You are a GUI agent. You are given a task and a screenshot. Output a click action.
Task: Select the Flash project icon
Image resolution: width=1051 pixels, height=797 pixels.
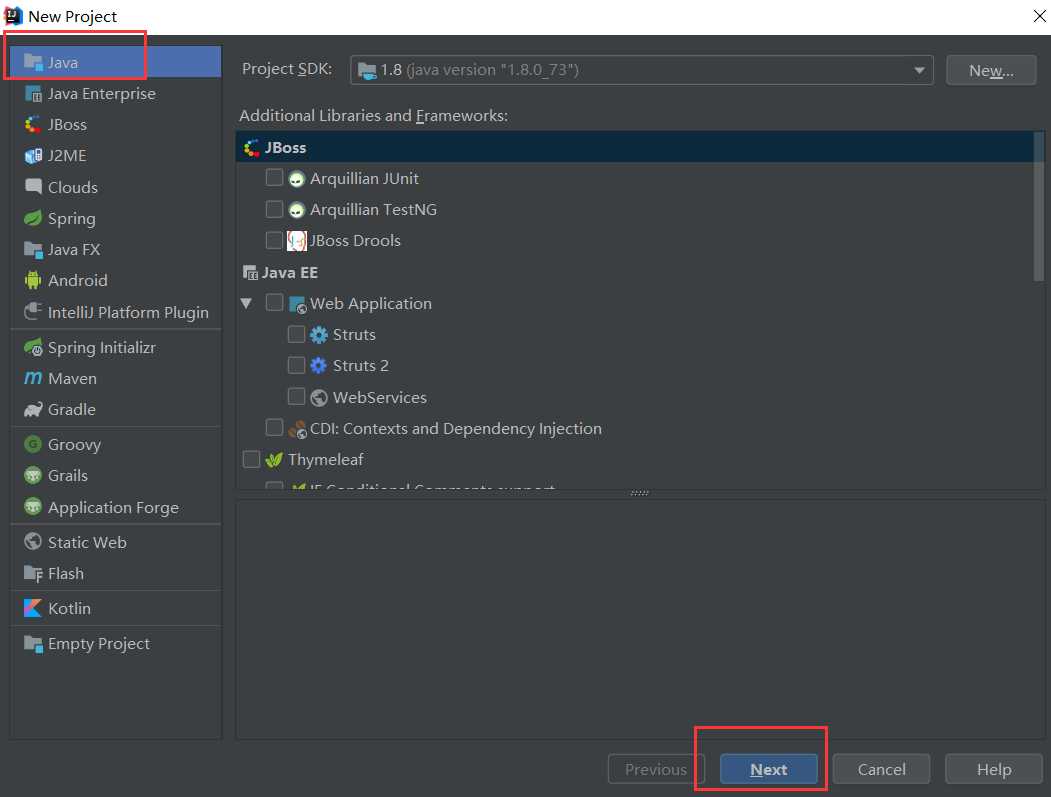pos(33,574)
